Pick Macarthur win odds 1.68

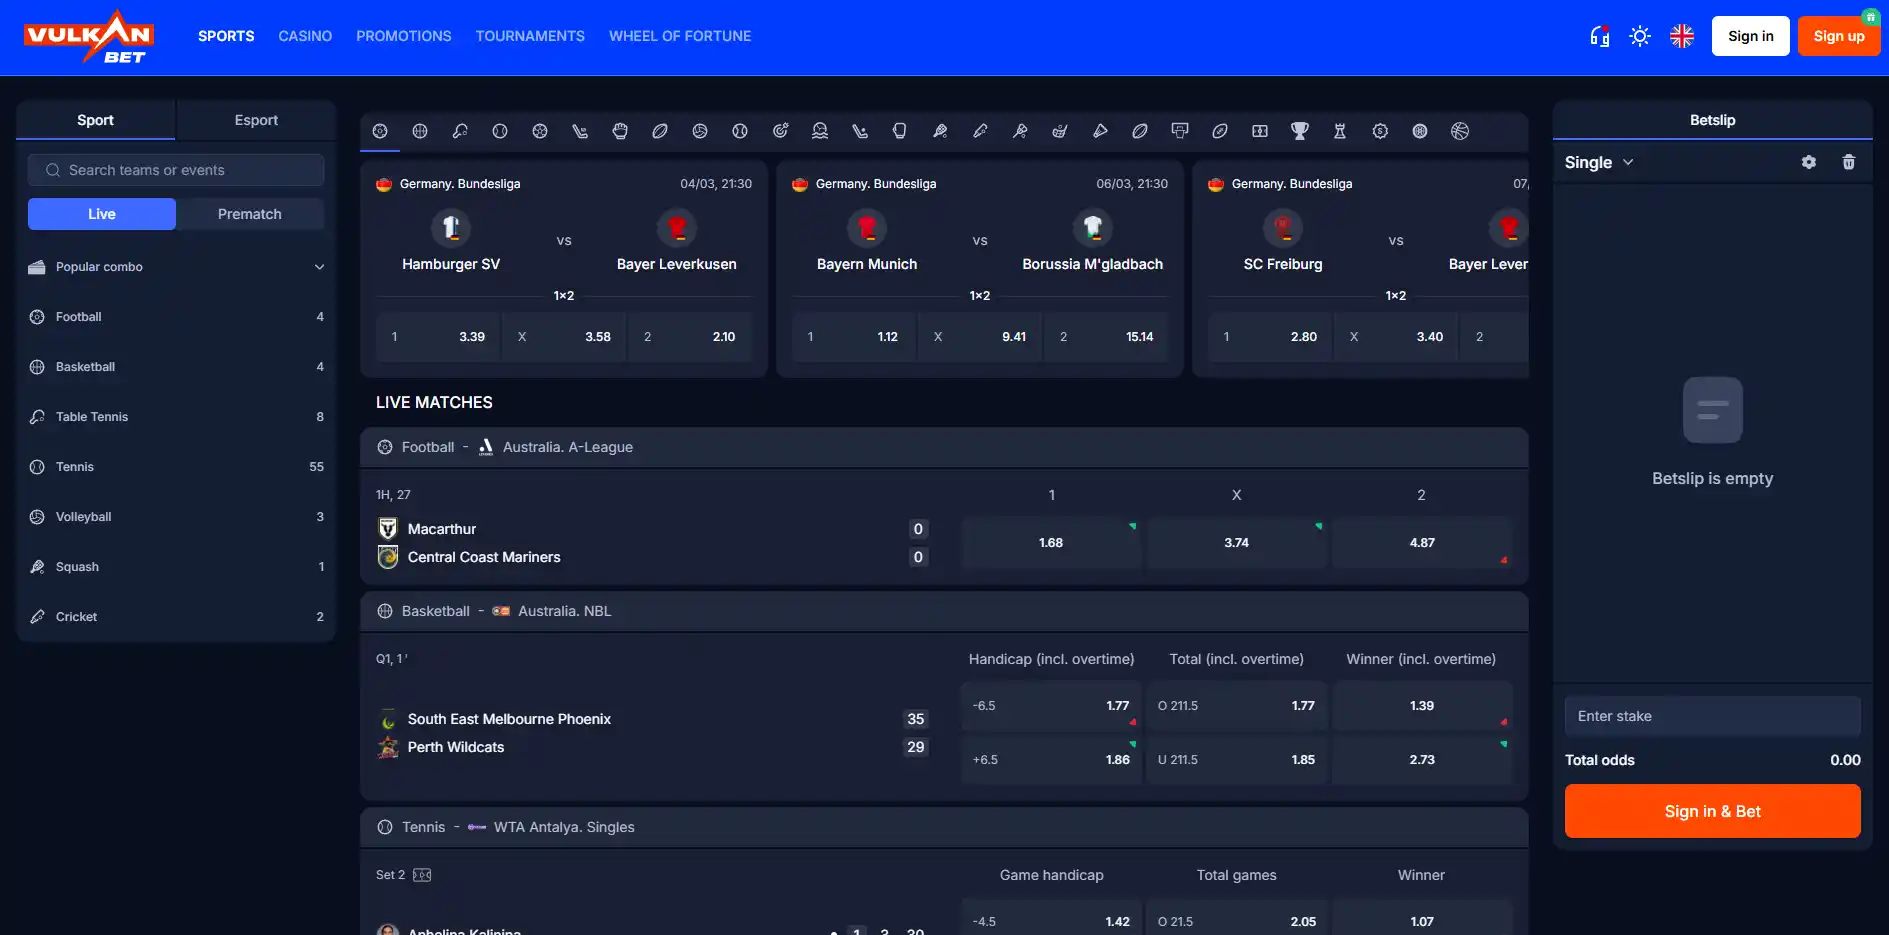[1051, 543]
